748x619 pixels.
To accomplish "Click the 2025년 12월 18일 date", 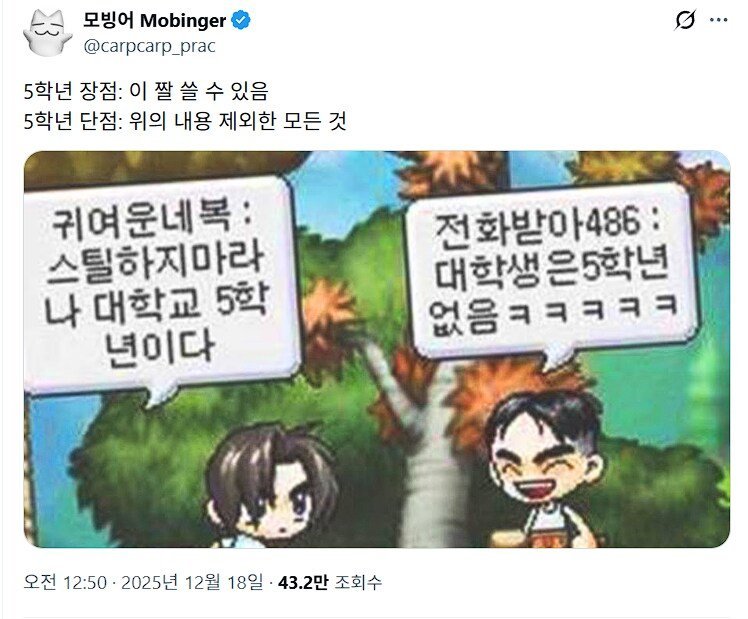I will pos(192,582).
